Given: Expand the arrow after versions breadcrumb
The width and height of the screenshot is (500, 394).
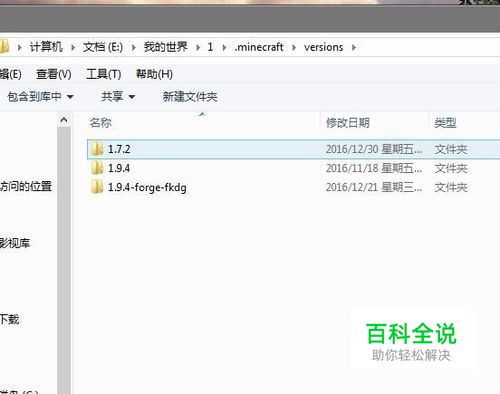Looking at the screenshot, I should (354, 48).
